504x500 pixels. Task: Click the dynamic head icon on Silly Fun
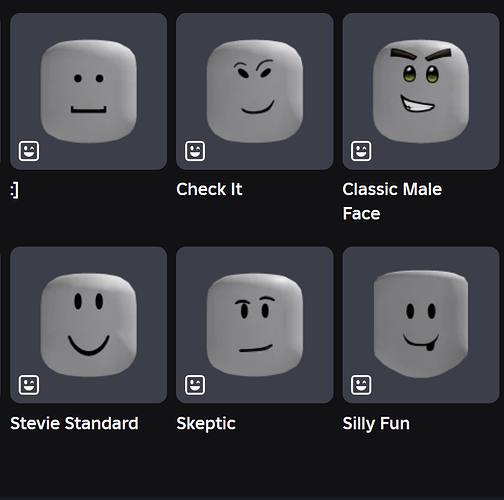[361, 385]
